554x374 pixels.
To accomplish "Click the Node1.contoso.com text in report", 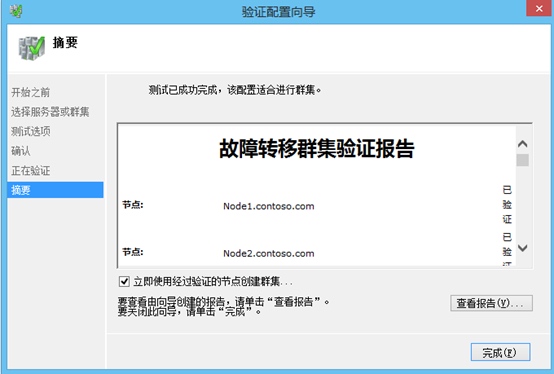I will 269,206.
